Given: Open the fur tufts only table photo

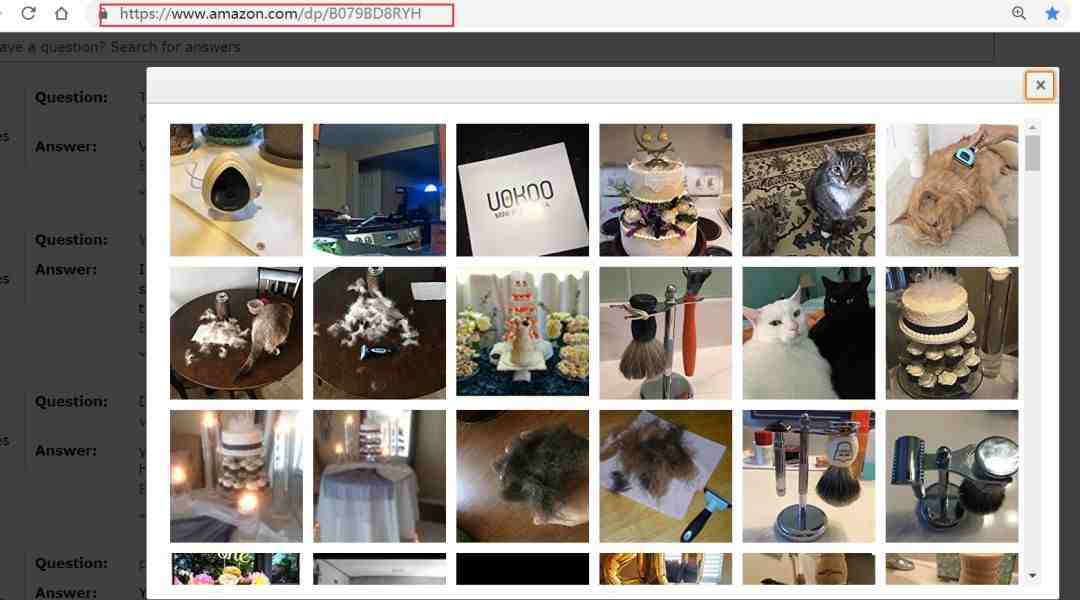Looking at the screenshot, I should pos(380,333).
